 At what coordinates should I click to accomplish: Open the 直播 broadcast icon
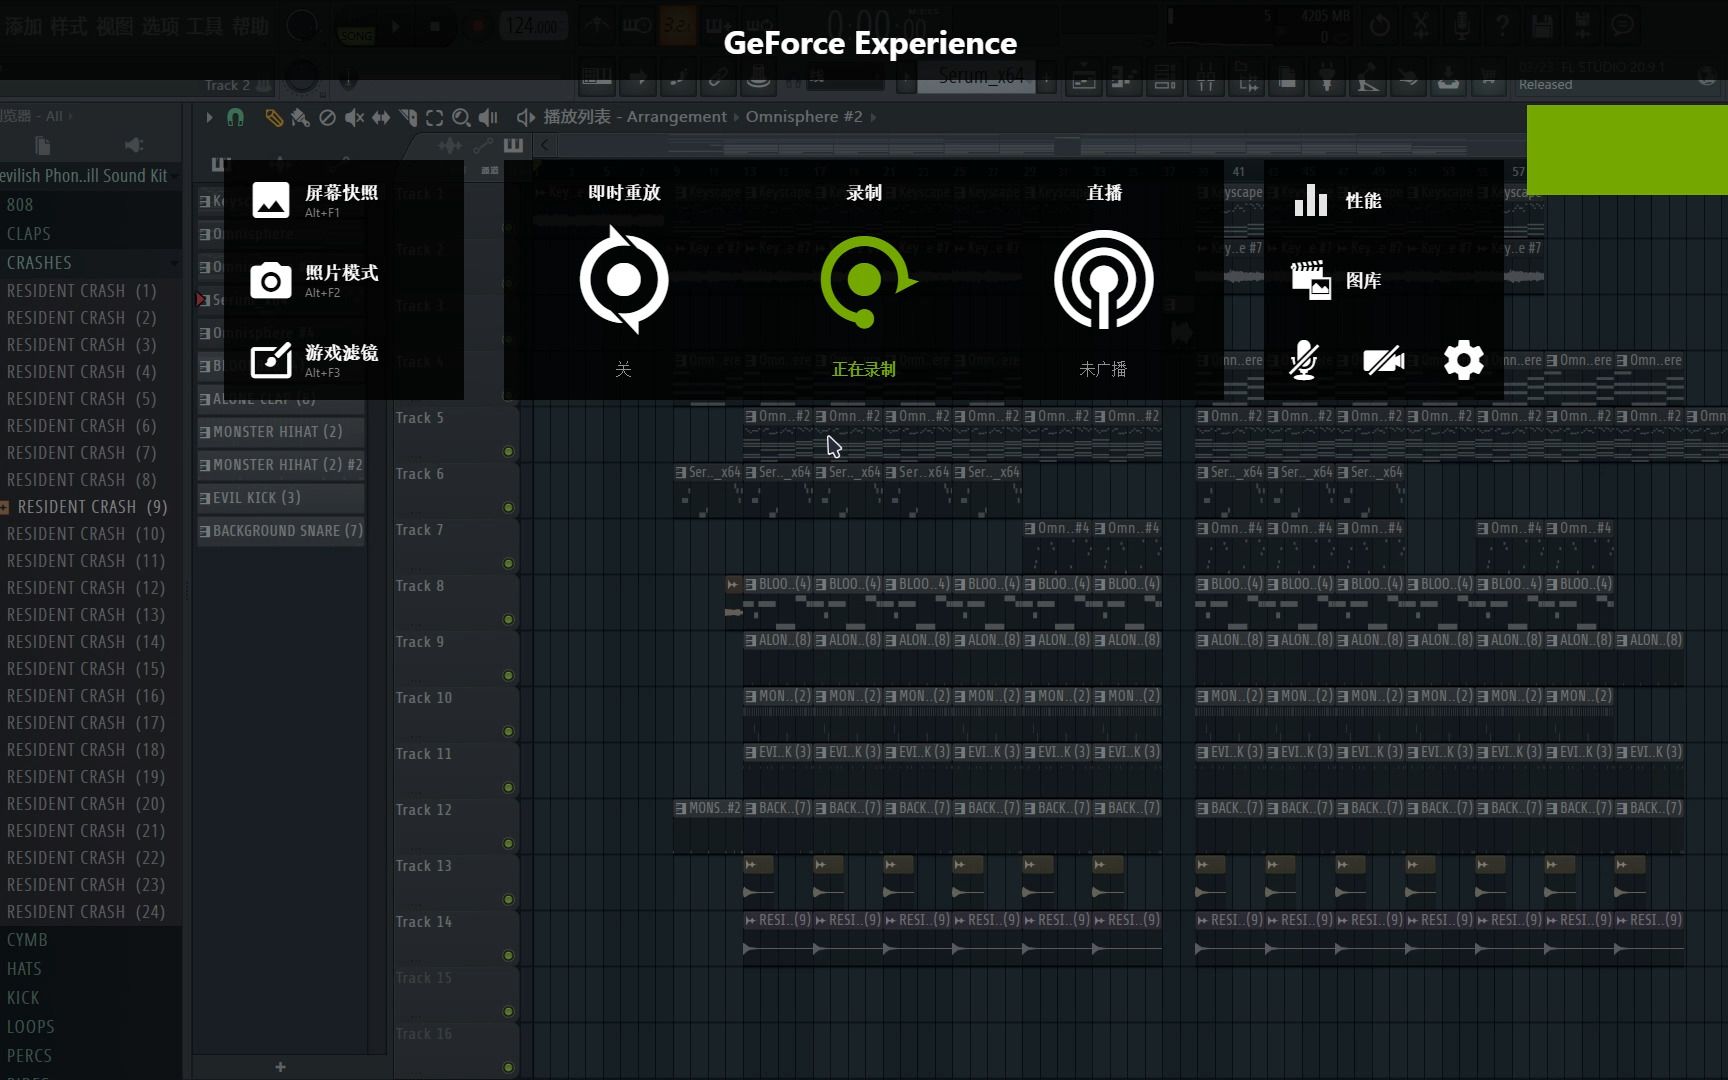pyautogui.click(x=1103, y=280)
